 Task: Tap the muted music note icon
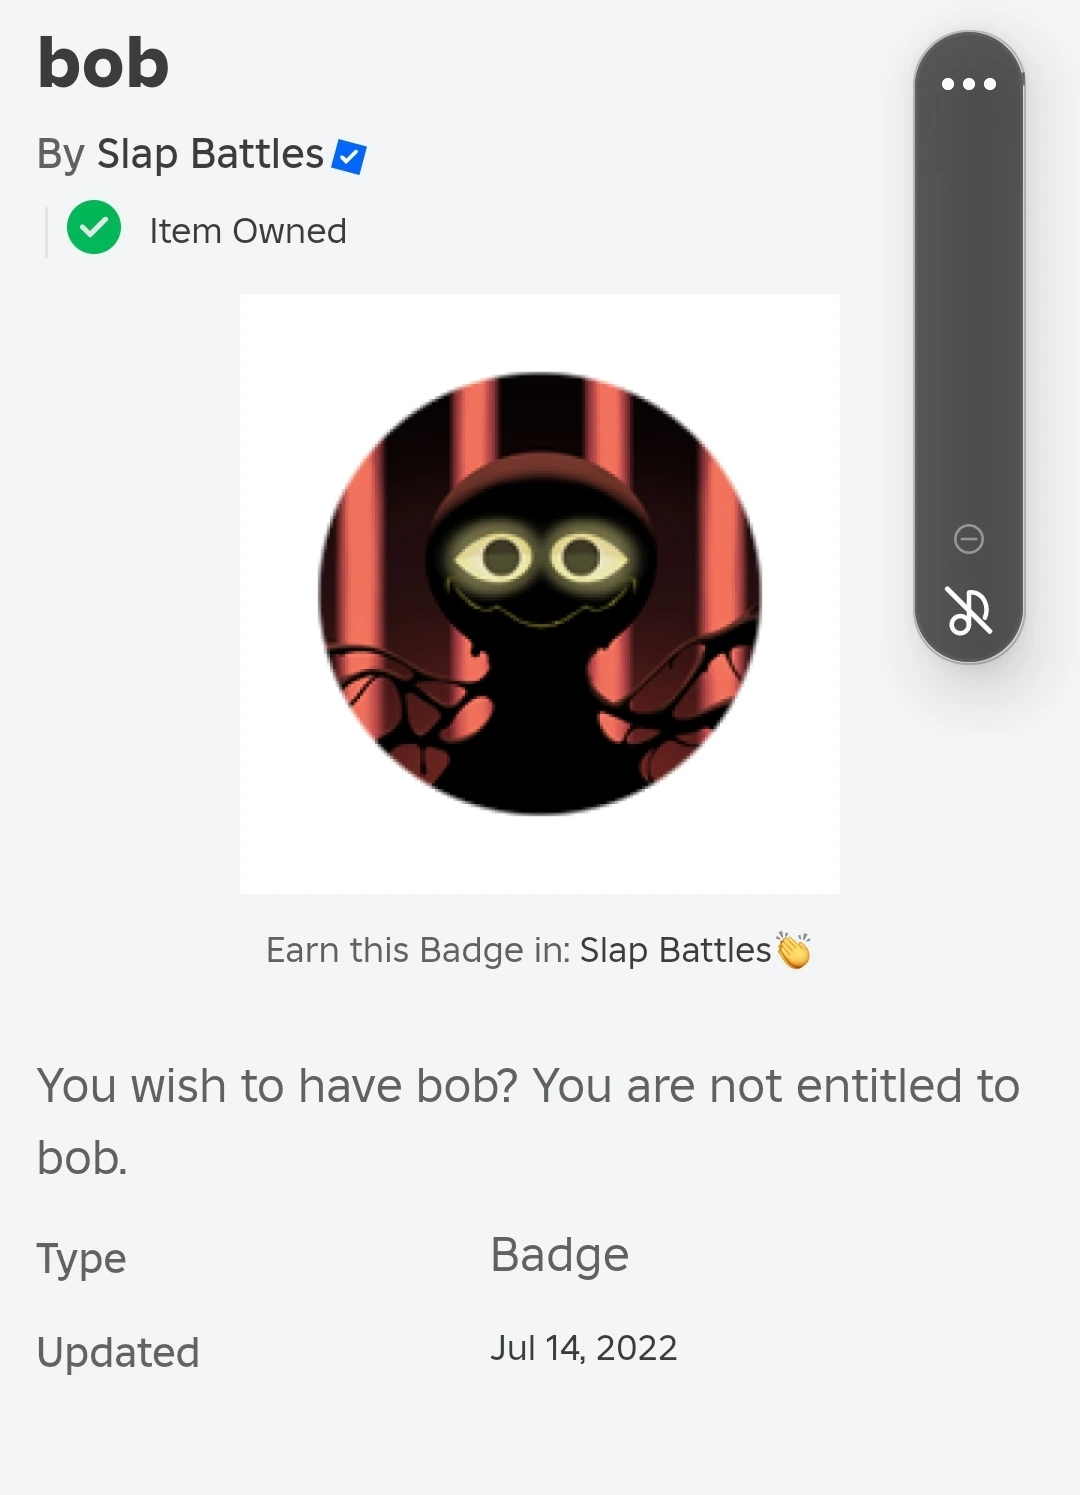[968, 611]
